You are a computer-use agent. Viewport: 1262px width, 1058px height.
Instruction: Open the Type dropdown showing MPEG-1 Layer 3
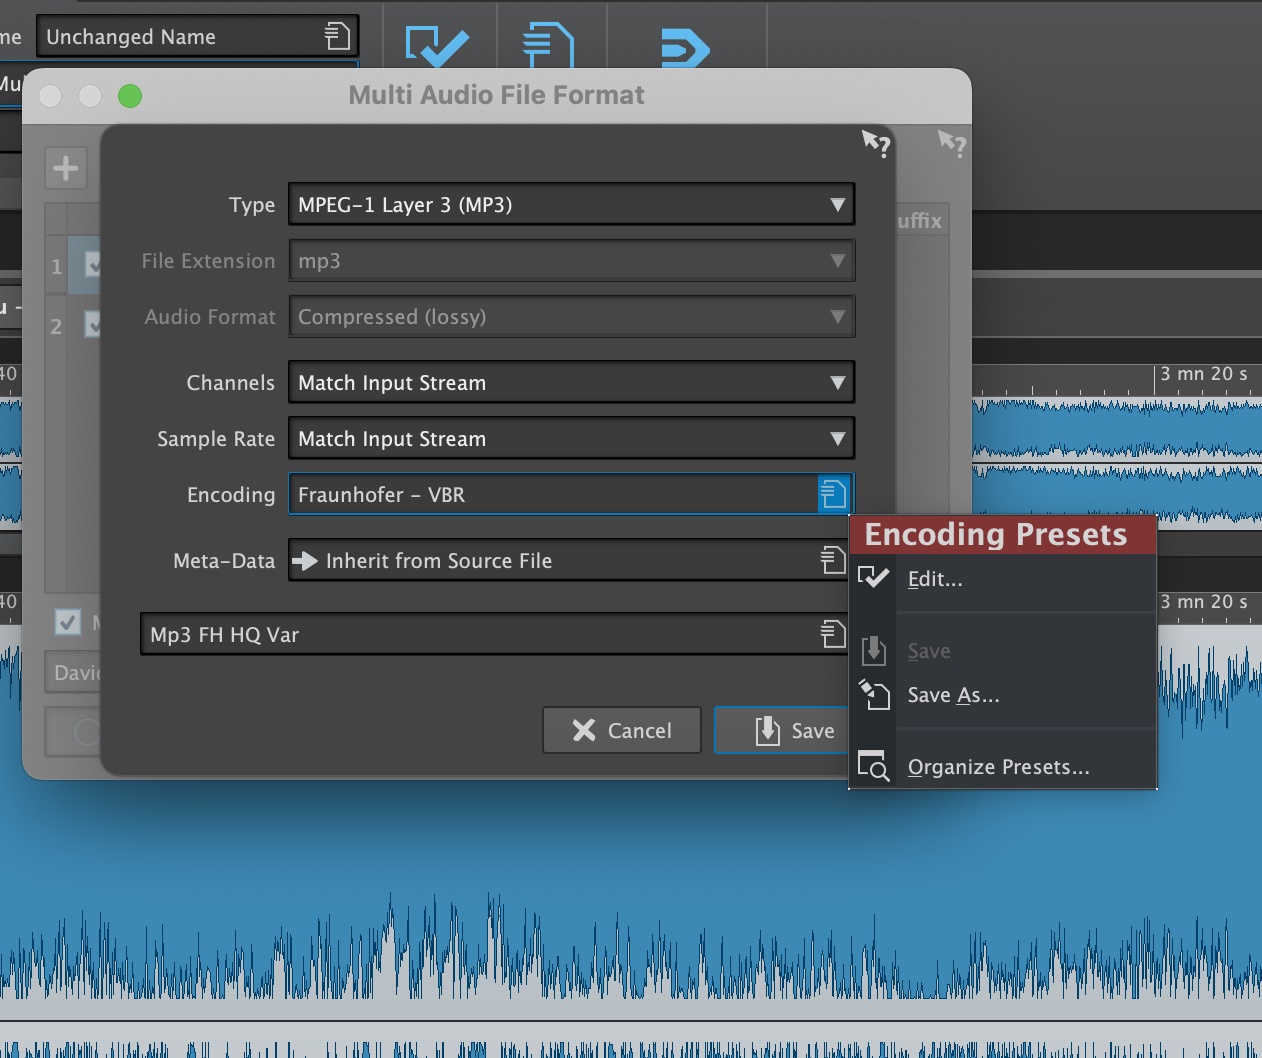tap(571, 204)
